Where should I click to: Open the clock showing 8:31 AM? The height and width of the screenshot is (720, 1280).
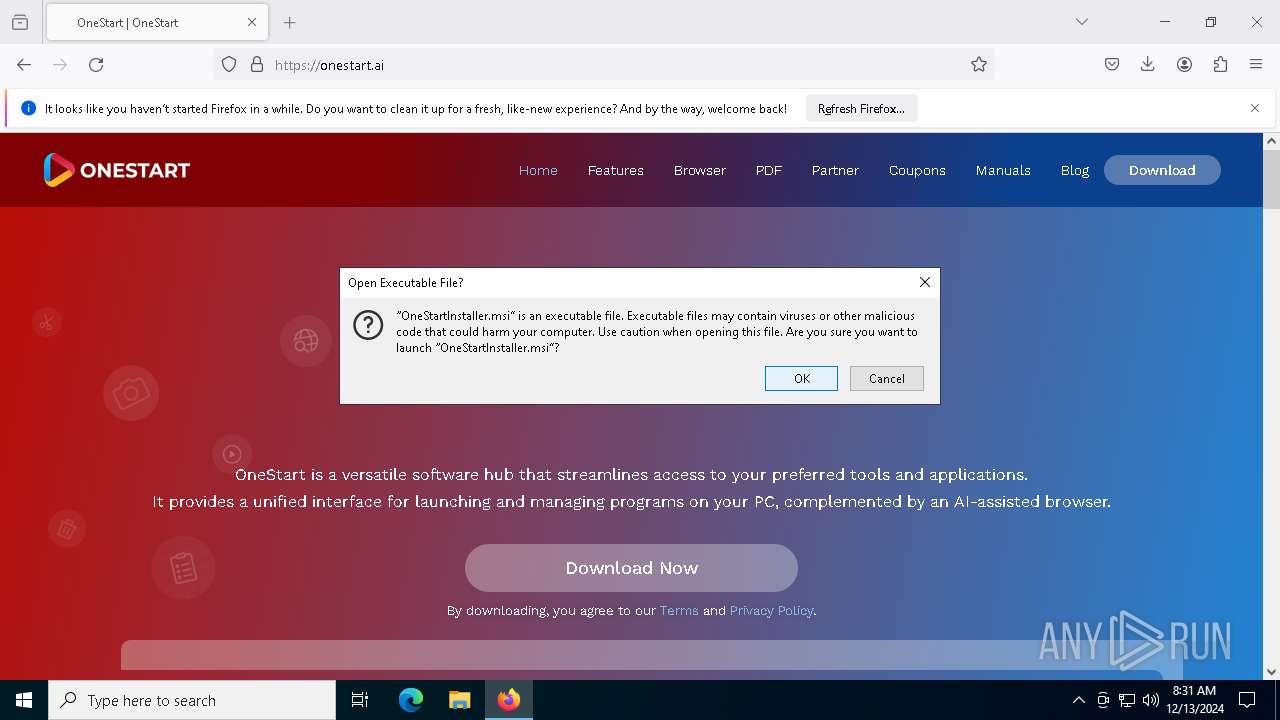(1194, 700)
